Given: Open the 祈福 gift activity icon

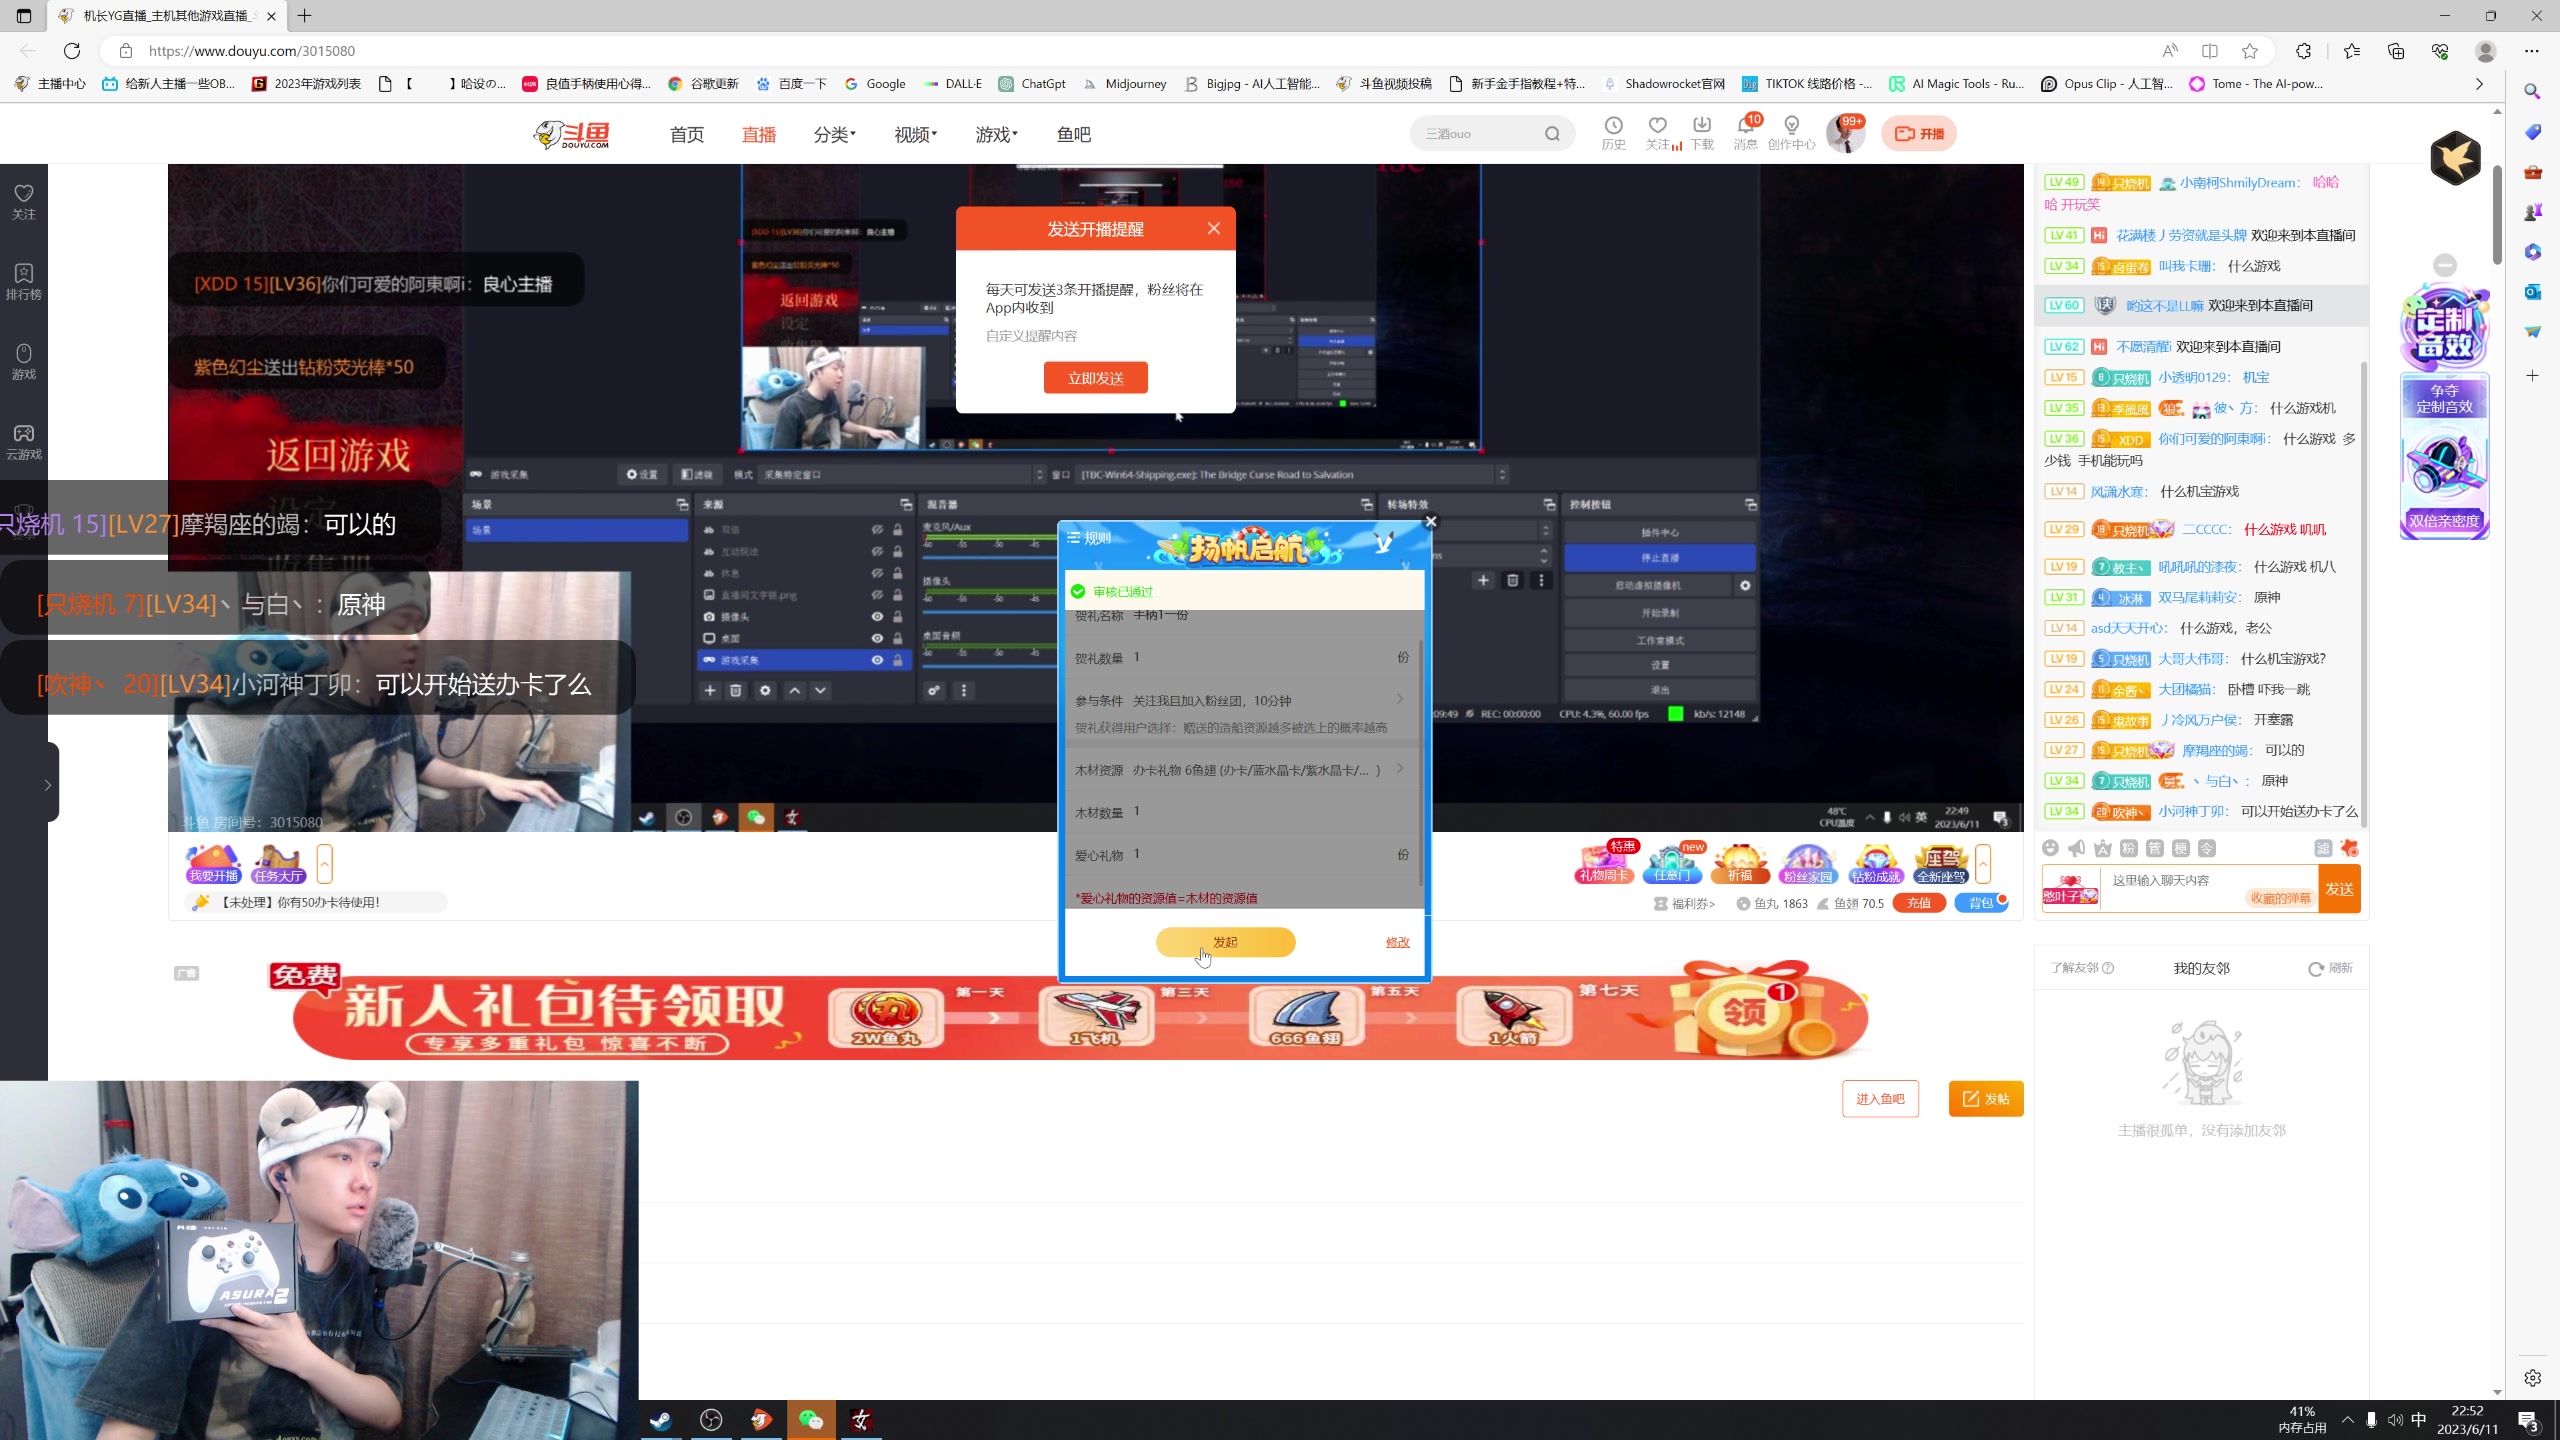Looking at the screenshot, I should click(x=1740, y=864).
